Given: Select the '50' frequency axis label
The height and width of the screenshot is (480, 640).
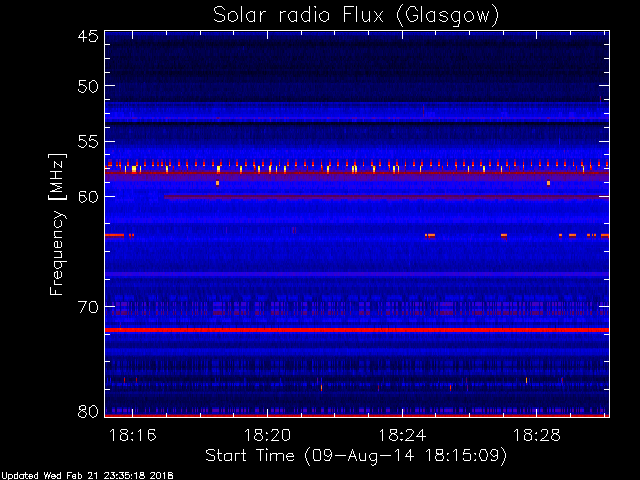Looking at the screenshot, I should click(x=88, y=86).
